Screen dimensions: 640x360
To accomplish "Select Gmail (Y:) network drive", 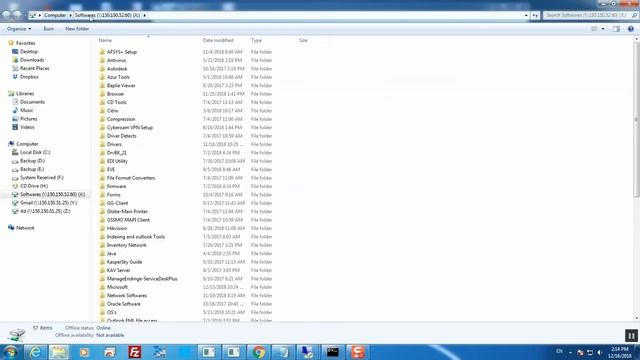I will tap(49, 203).
